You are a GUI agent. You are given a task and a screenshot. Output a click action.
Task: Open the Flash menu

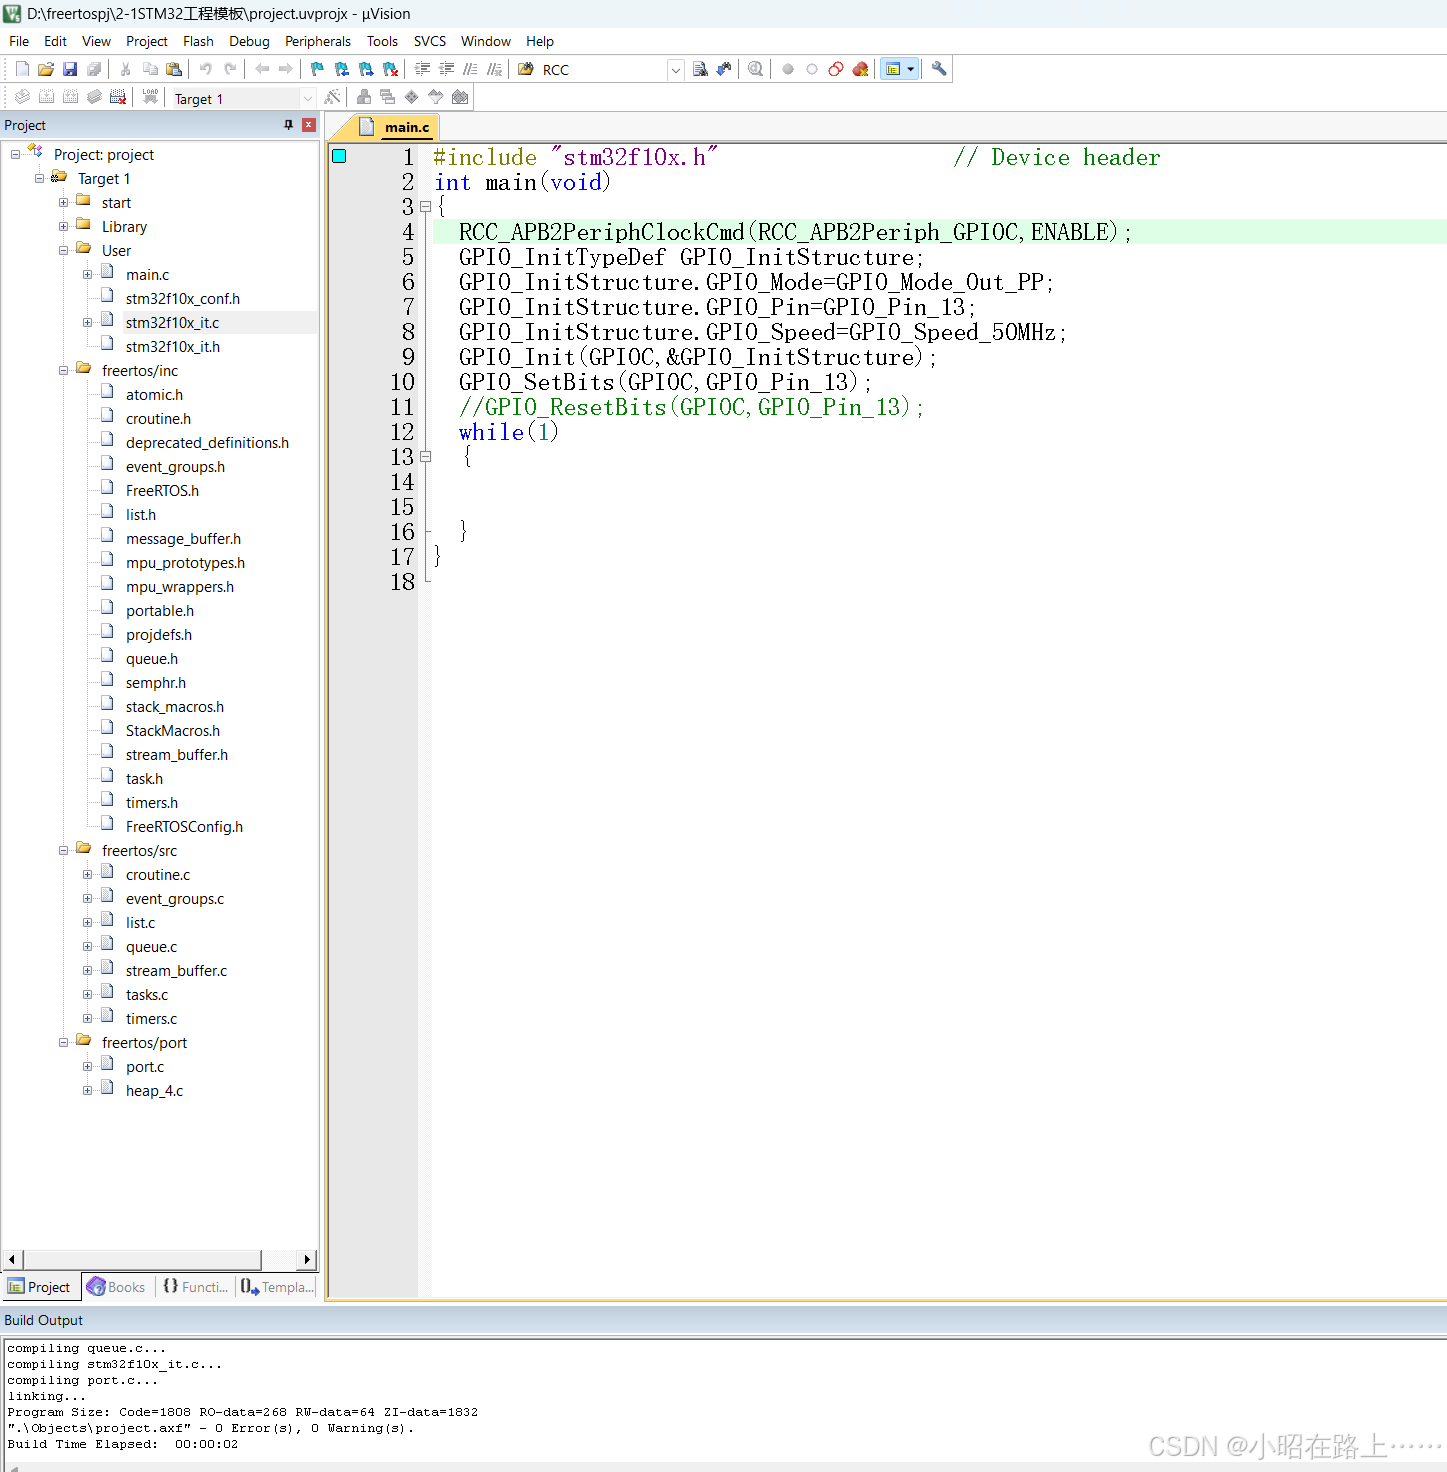click(x=198, y=41)
